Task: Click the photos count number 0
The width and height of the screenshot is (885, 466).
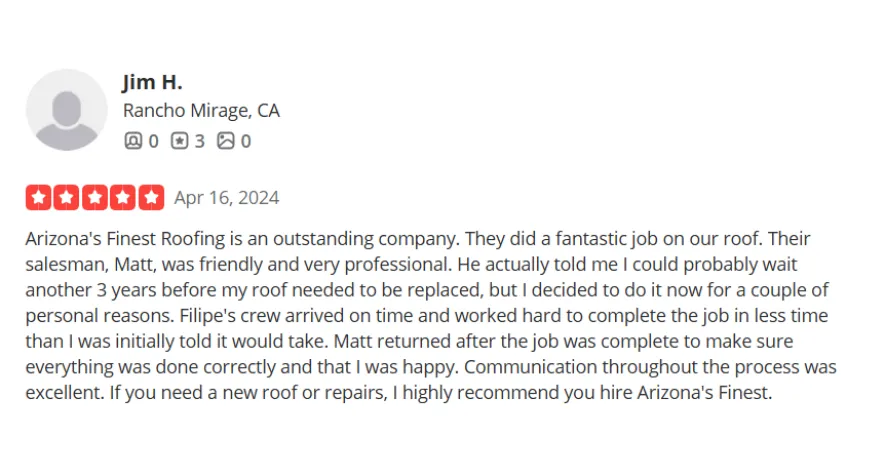Action: (x=246, y=141)
